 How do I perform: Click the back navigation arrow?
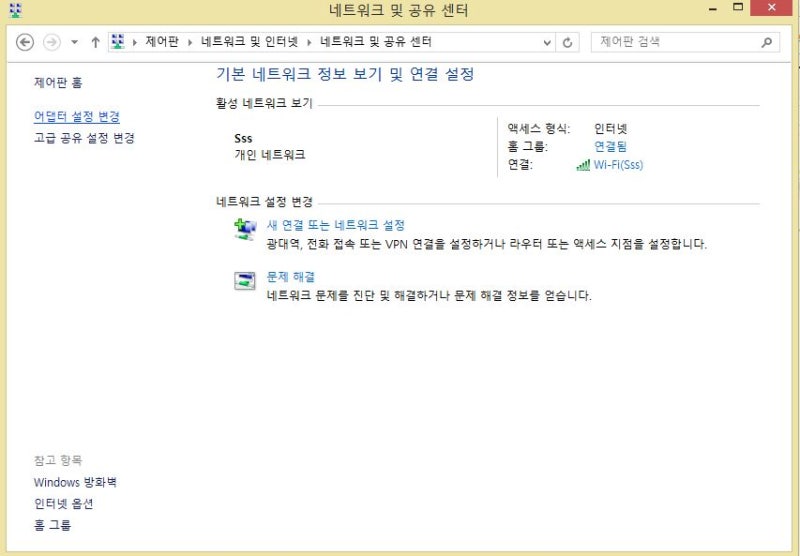25,42
